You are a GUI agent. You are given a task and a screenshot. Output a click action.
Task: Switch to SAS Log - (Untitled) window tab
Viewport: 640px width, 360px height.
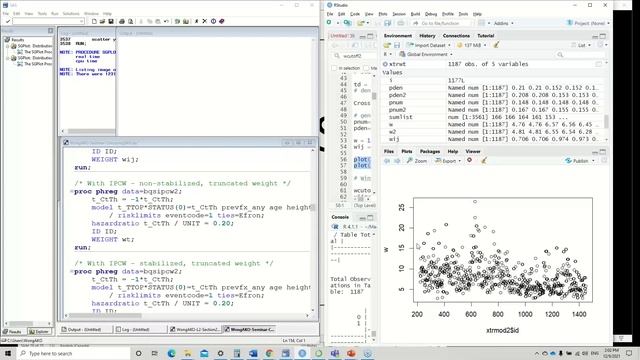click(140, 329)
